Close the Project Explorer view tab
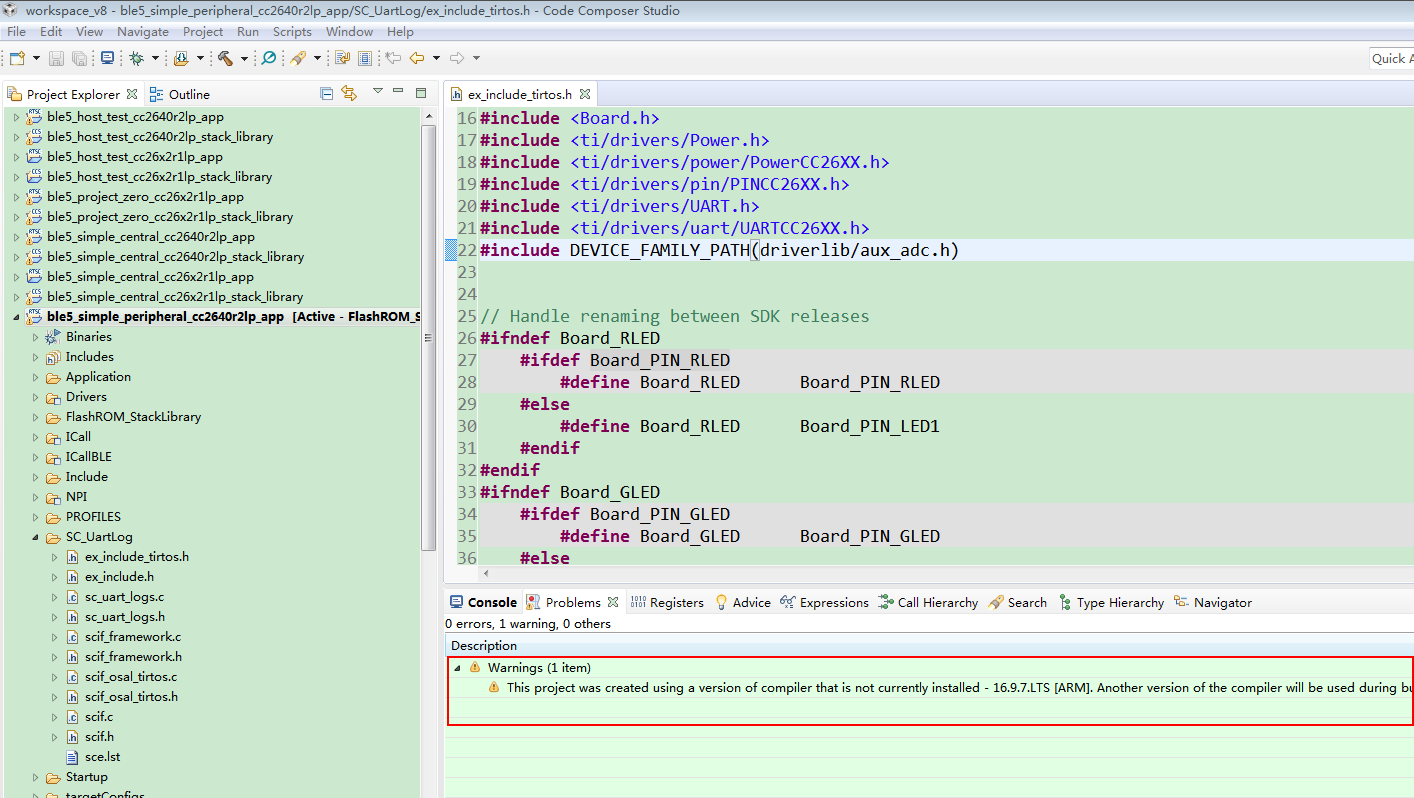 pos(130,95)
